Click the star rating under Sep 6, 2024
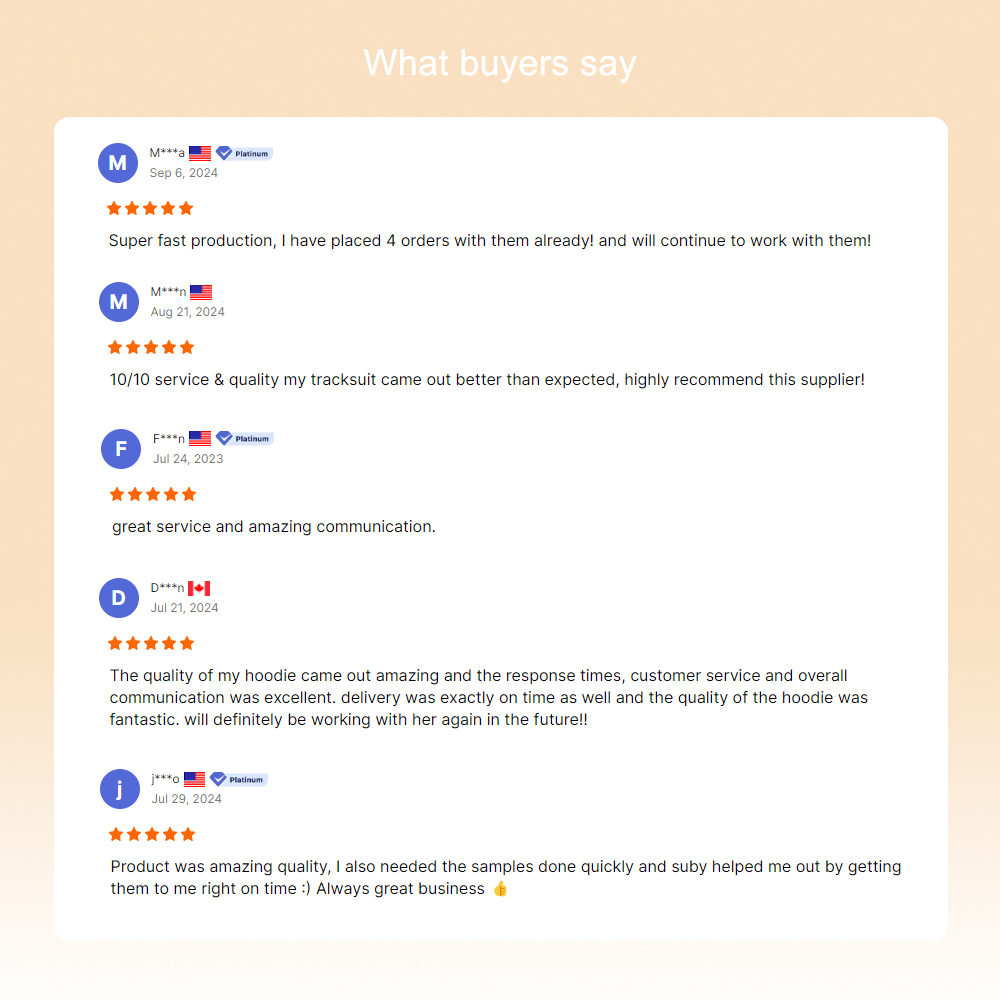This screenshot has width=1000, height=1000. tap(150, 208)
